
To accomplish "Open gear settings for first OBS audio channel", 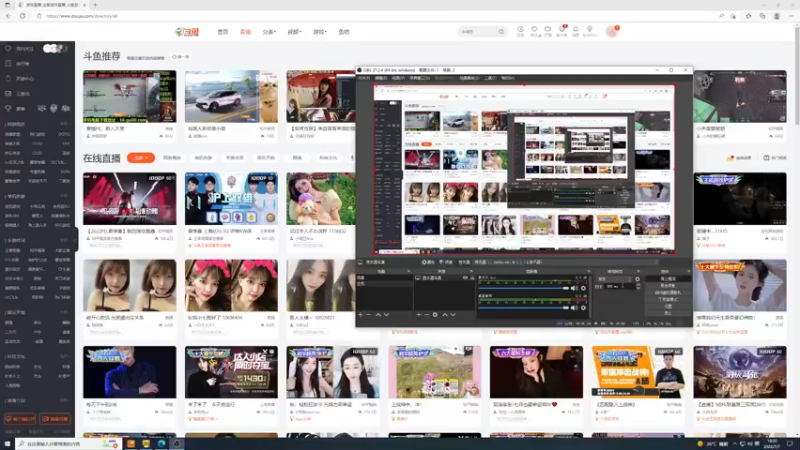I will (583, 288).
